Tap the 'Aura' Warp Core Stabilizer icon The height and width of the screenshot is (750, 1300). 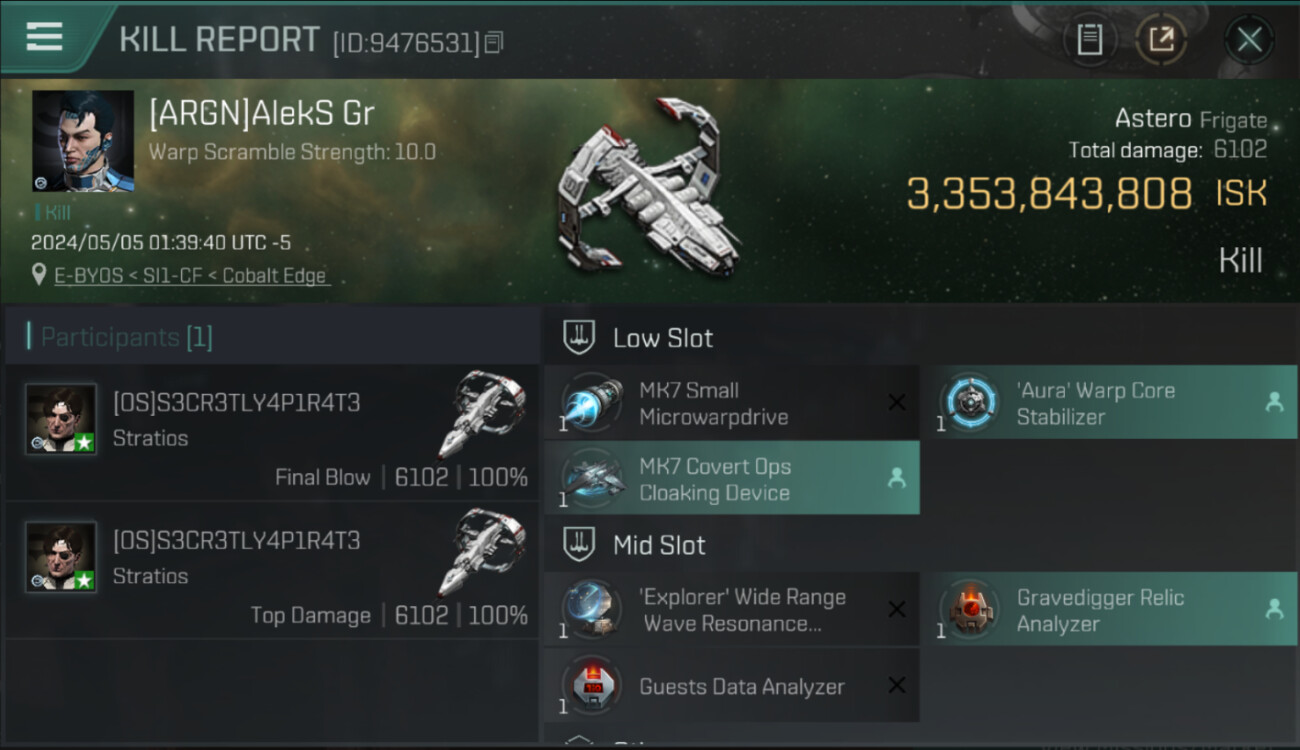969,403
